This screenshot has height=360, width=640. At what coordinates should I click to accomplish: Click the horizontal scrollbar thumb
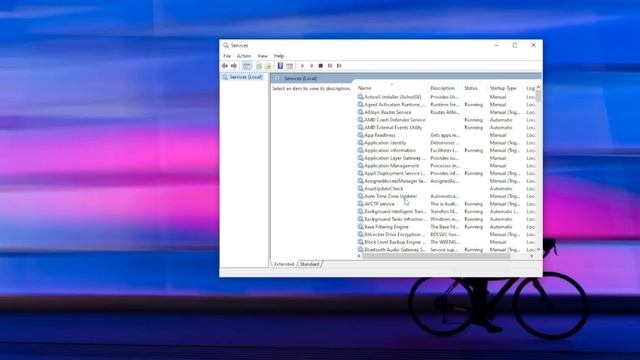click(x=436, y=256)
